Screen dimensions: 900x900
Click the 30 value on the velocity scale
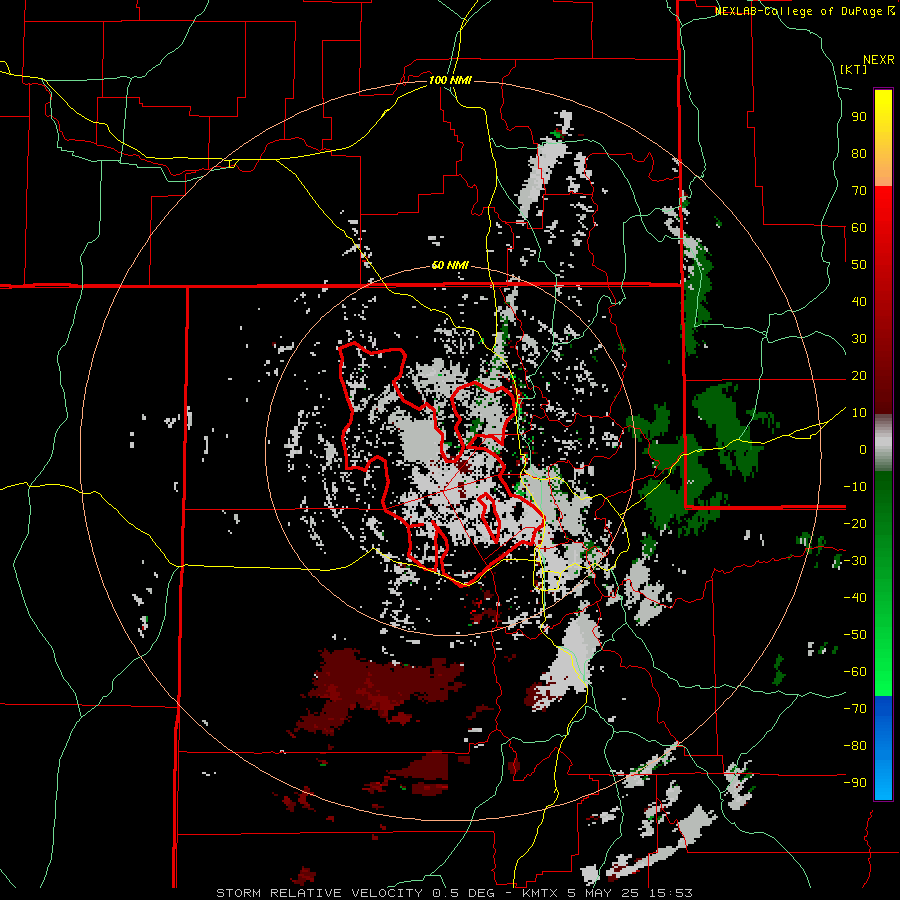point(859,339)
